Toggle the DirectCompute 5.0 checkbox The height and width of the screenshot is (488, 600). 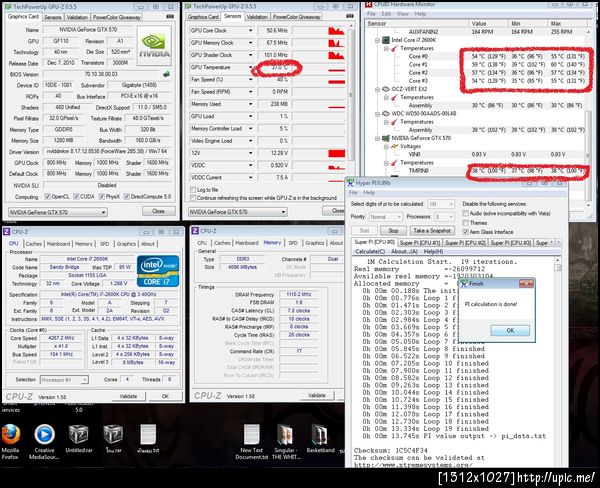pyautogui.click(x=126, y=196)
